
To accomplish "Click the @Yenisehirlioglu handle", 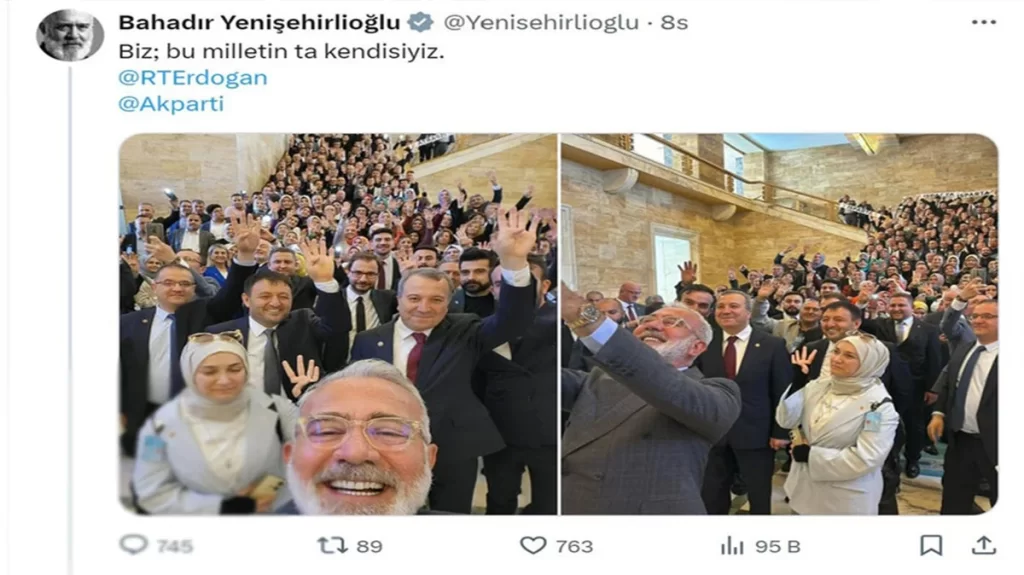I will click(541, 22).
